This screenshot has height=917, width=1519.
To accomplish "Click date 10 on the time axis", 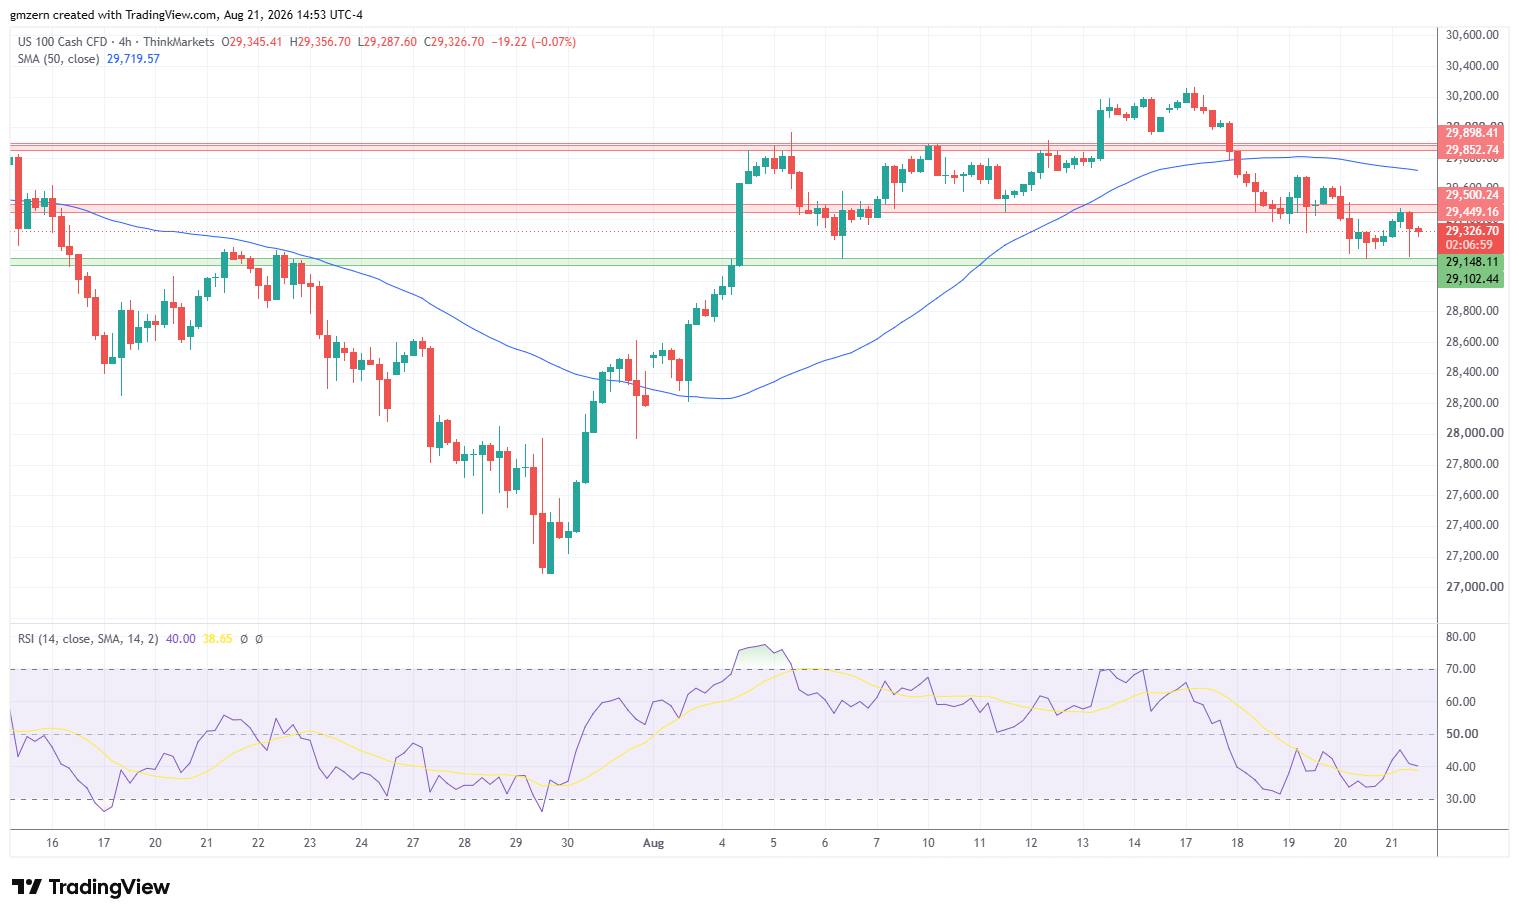I will click(928, 843).
